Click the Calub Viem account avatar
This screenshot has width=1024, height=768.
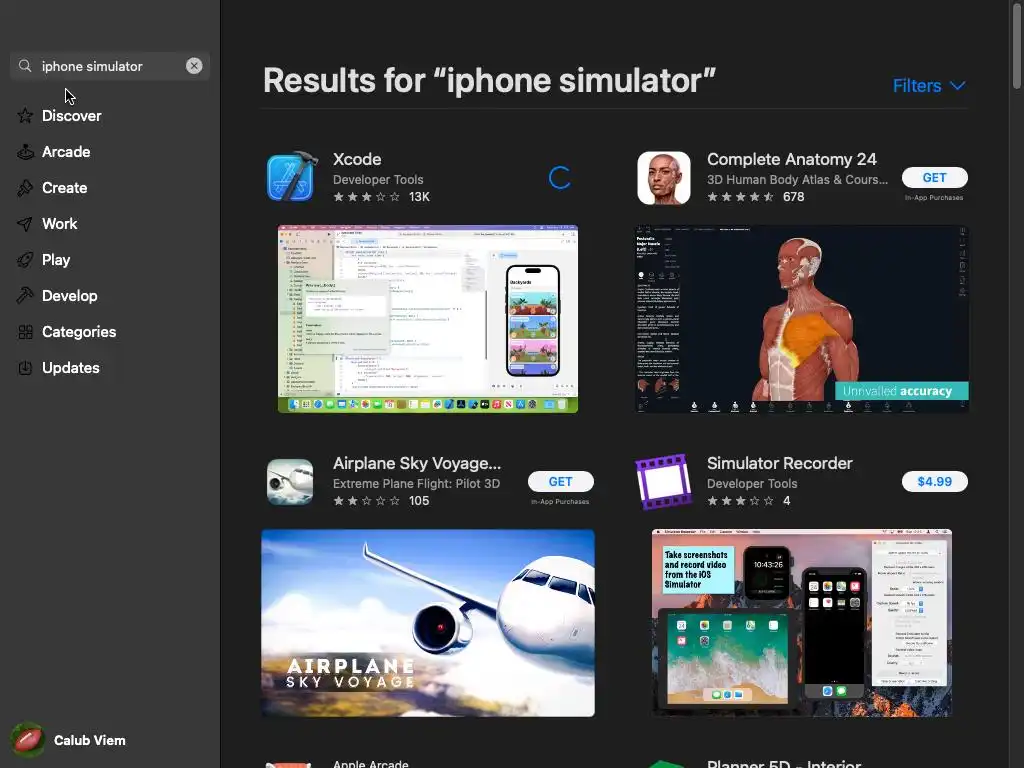(x=27, y=740)
